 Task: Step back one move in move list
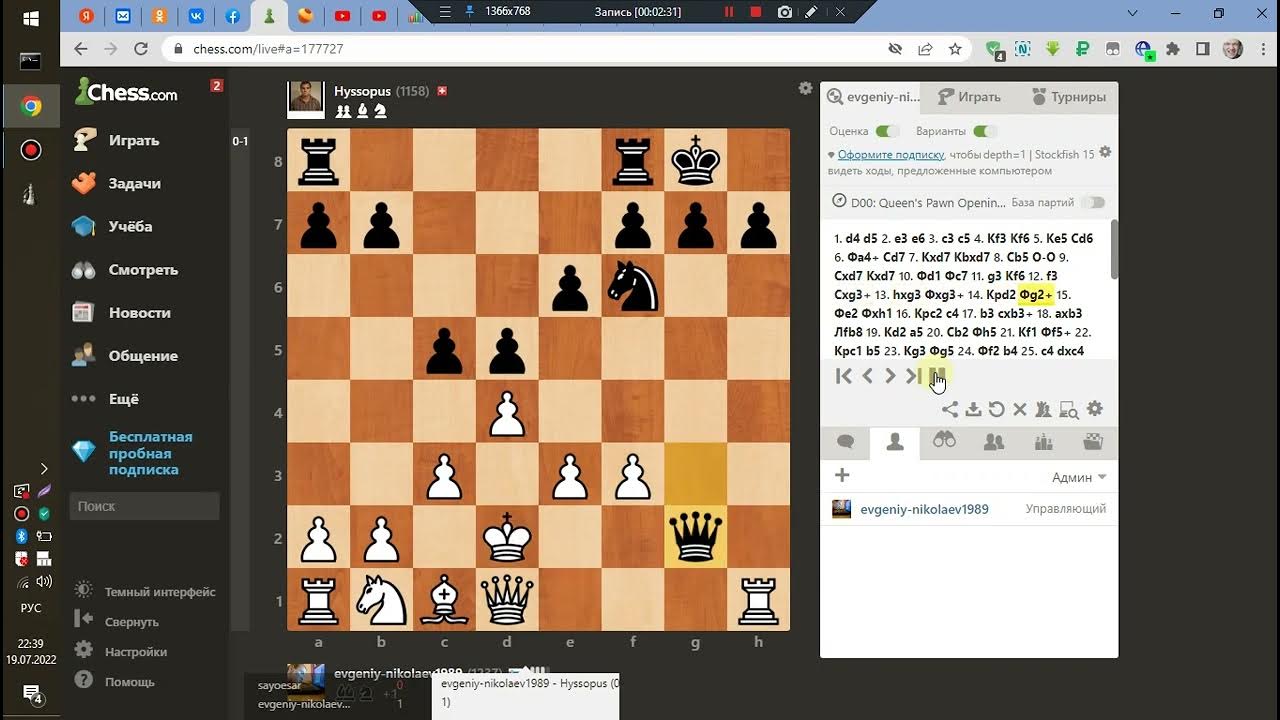tap(868, 376)
